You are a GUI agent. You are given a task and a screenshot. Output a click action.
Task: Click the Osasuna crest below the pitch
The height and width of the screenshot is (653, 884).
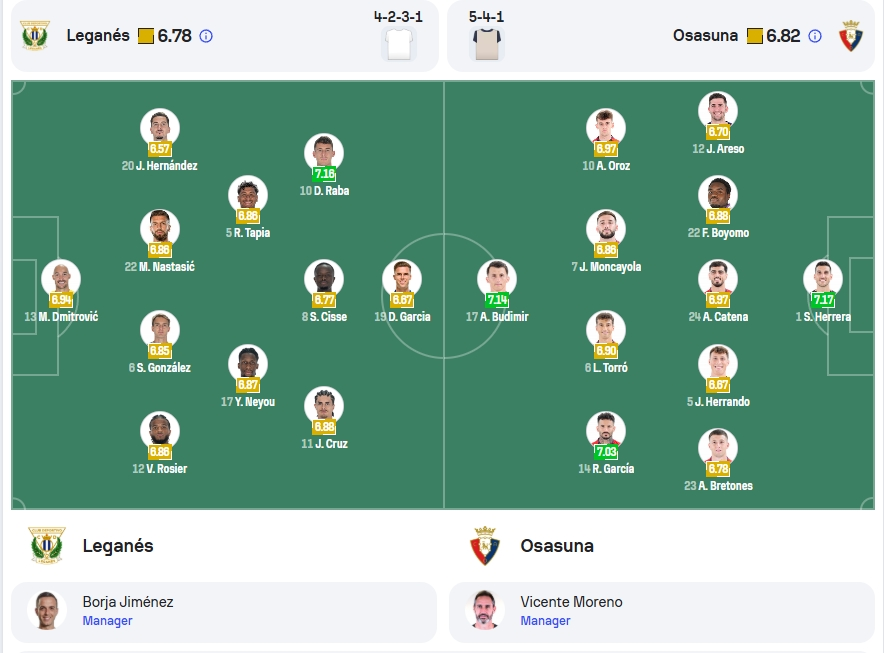click(485, 545)
